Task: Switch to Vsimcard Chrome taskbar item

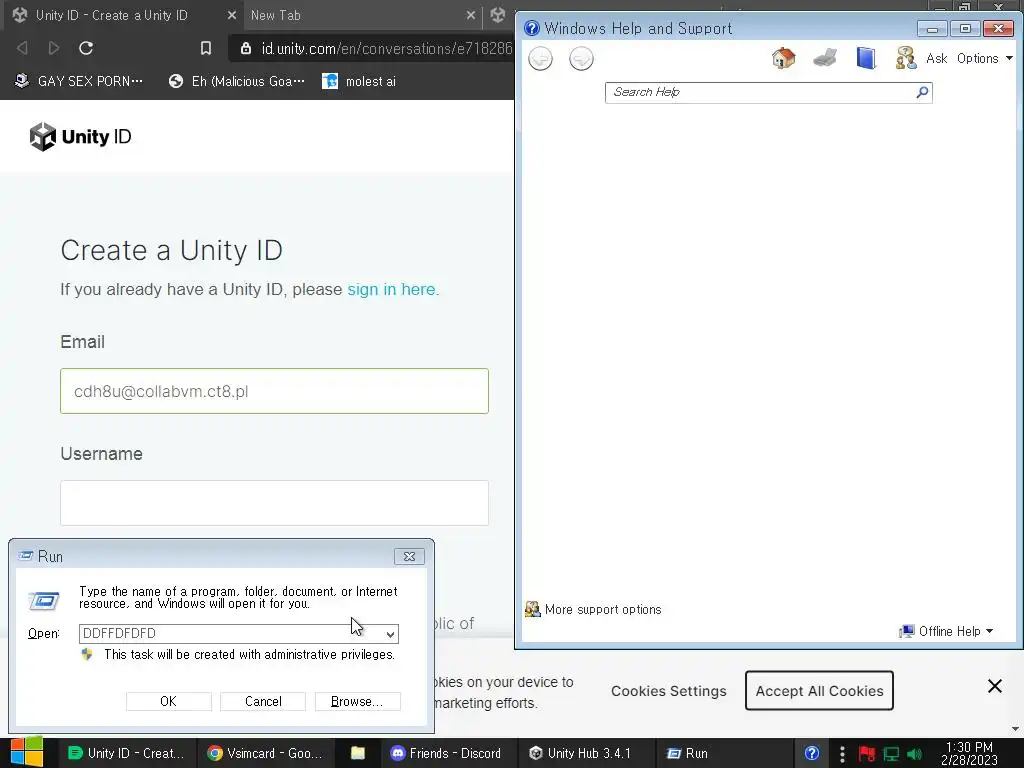Action: 266,753
